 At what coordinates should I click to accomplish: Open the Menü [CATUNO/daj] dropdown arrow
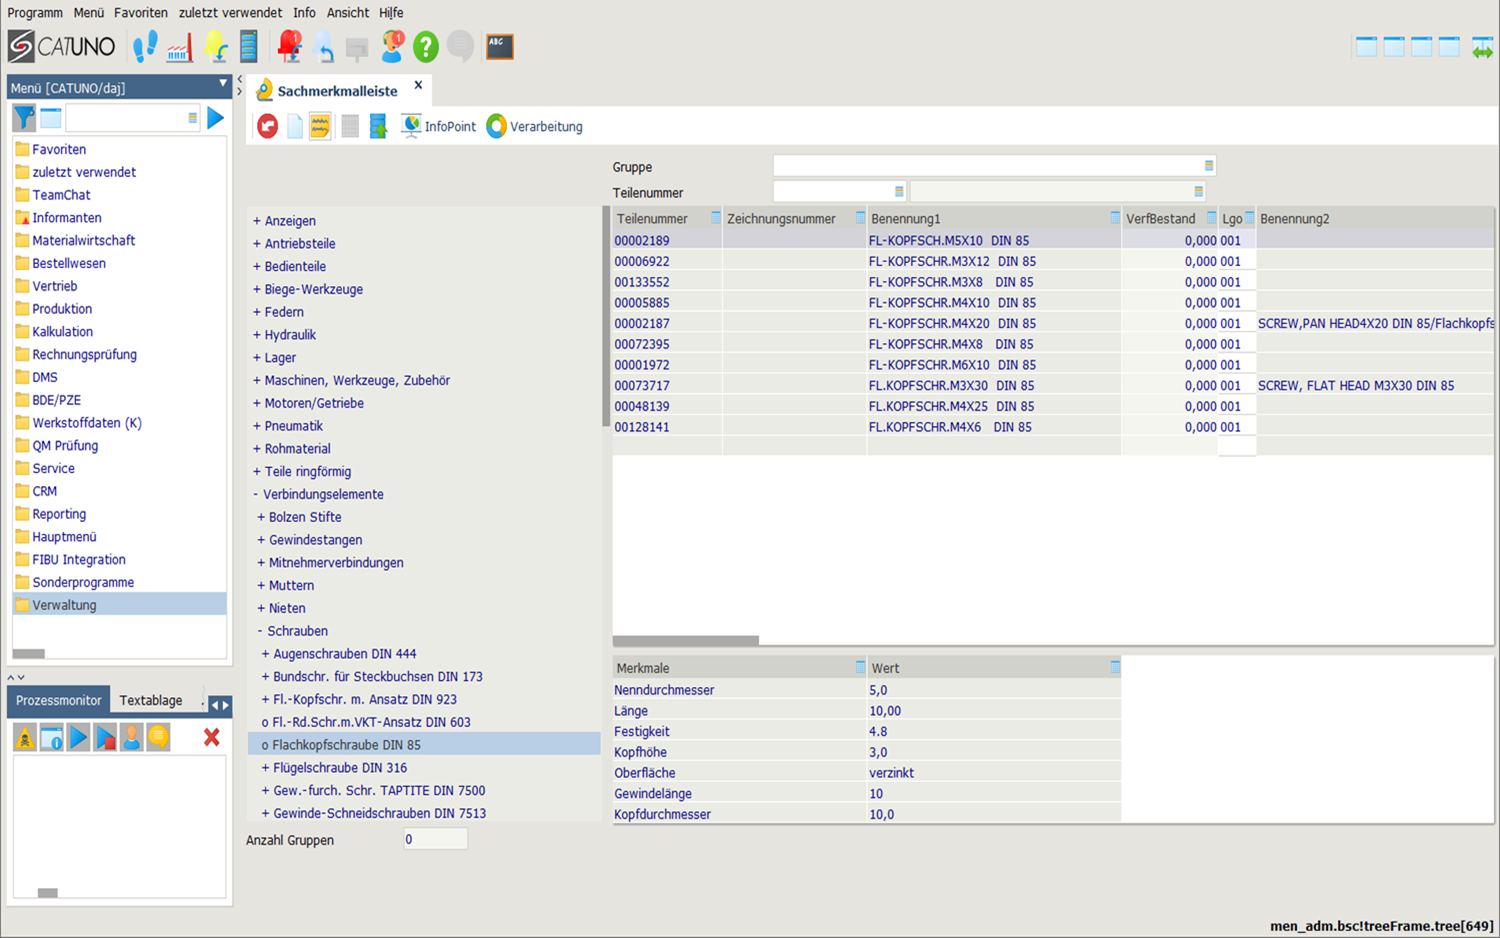pos(222,84)
